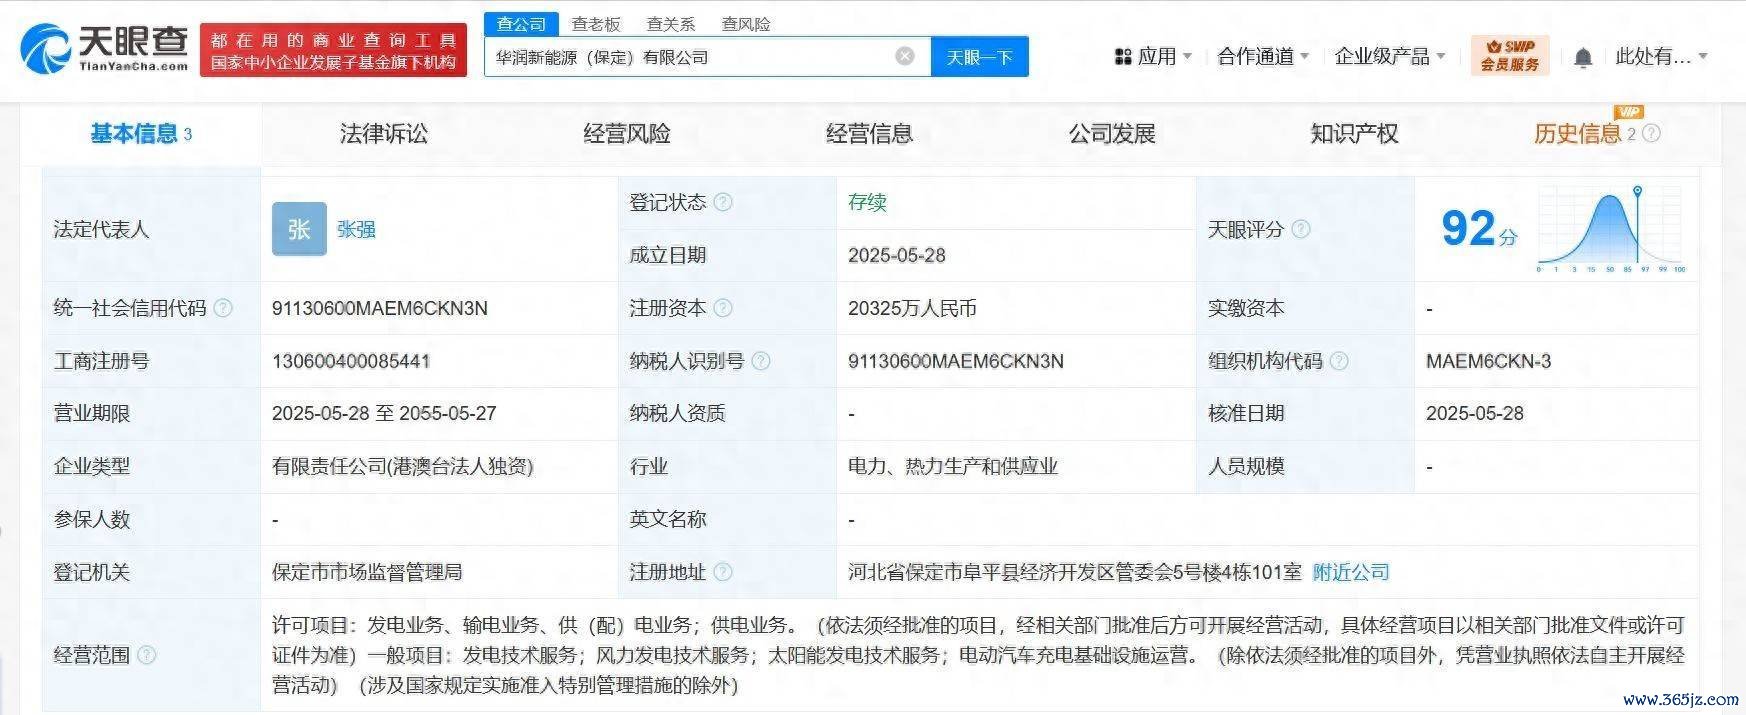Select the 经营风险 tab
The image size is (1746, 715).
(x=627, y=133)
